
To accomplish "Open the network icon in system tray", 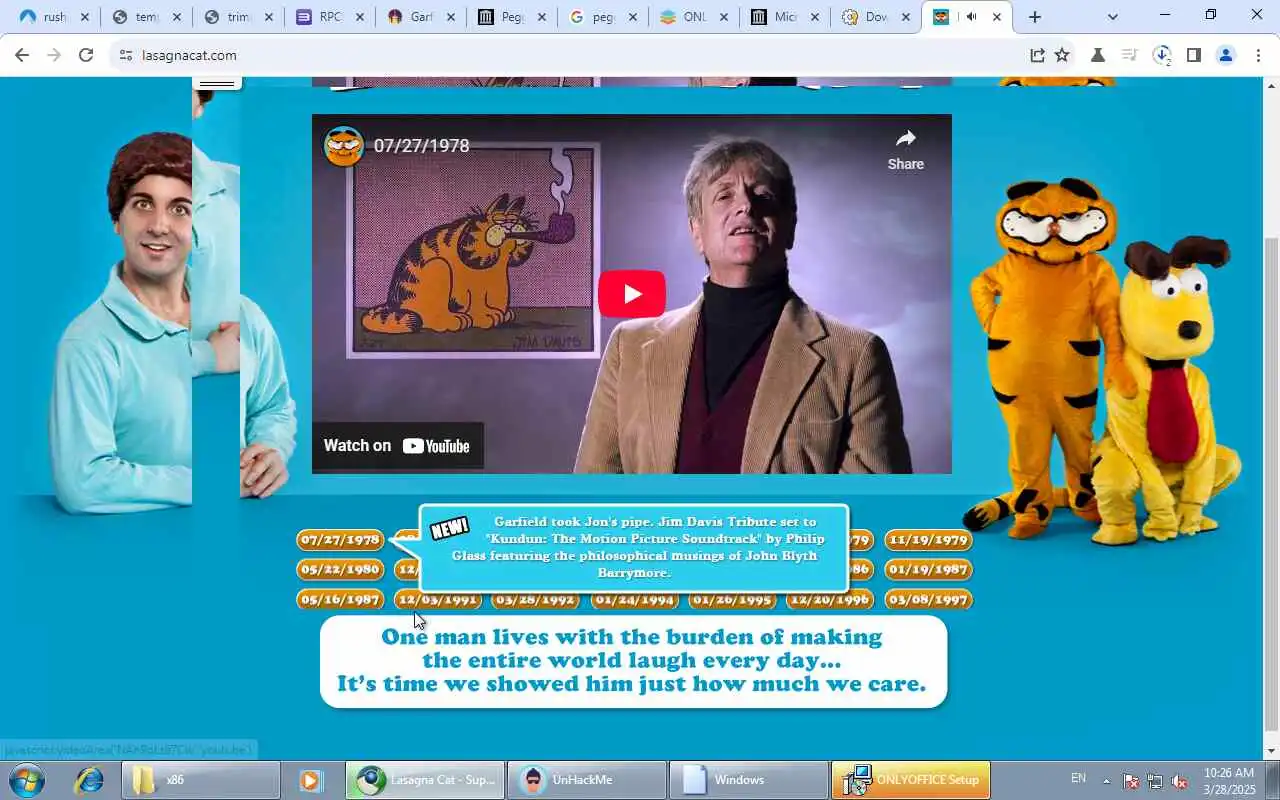I will (1155, 781).
